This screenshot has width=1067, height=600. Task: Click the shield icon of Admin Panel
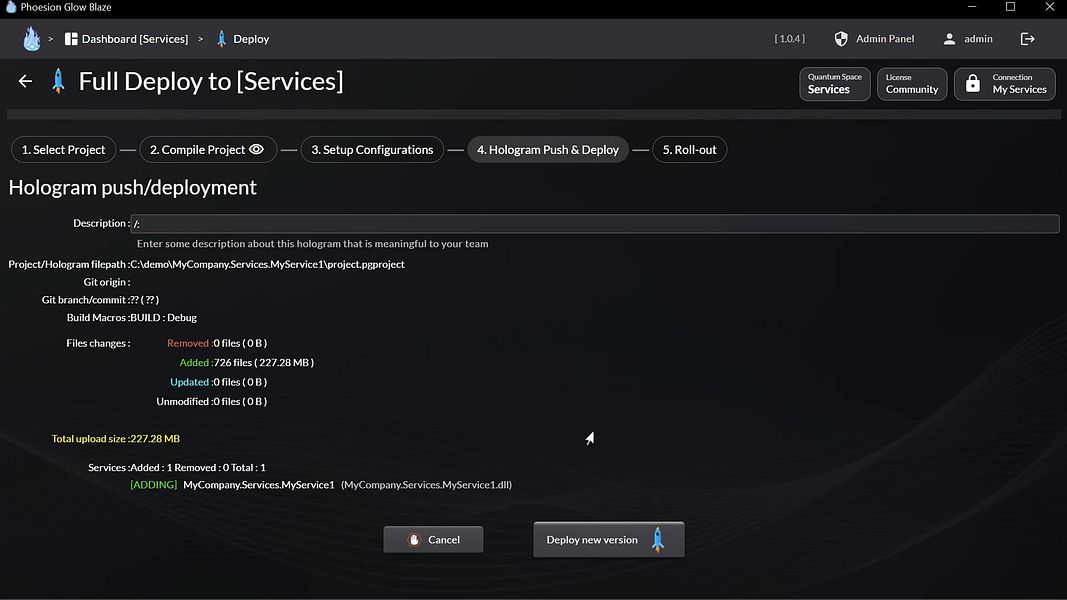tap(841, 39)
